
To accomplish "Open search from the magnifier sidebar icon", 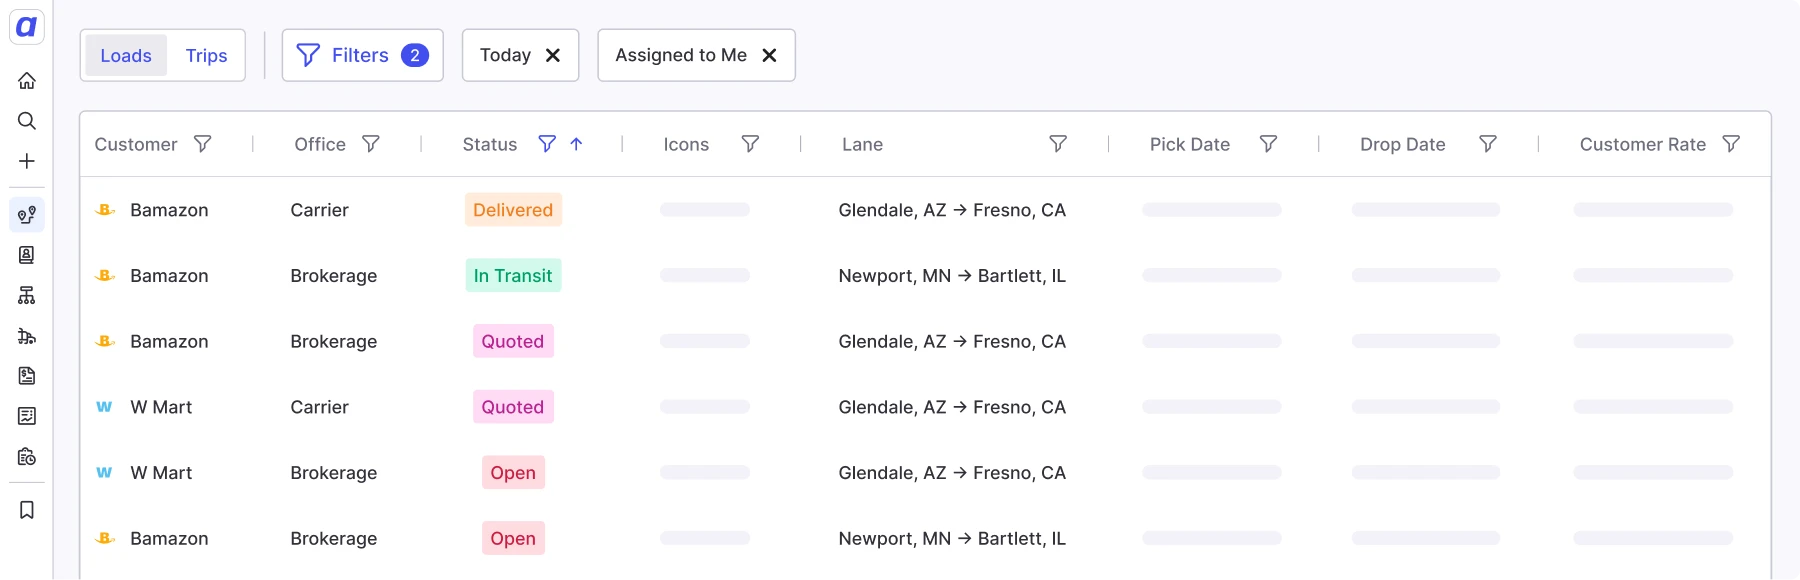I will click(27, 121).
